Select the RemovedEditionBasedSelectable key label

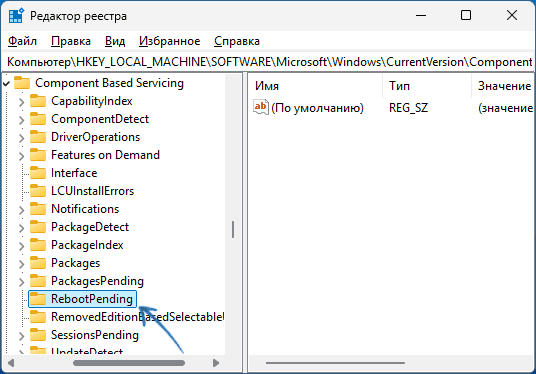138,317
